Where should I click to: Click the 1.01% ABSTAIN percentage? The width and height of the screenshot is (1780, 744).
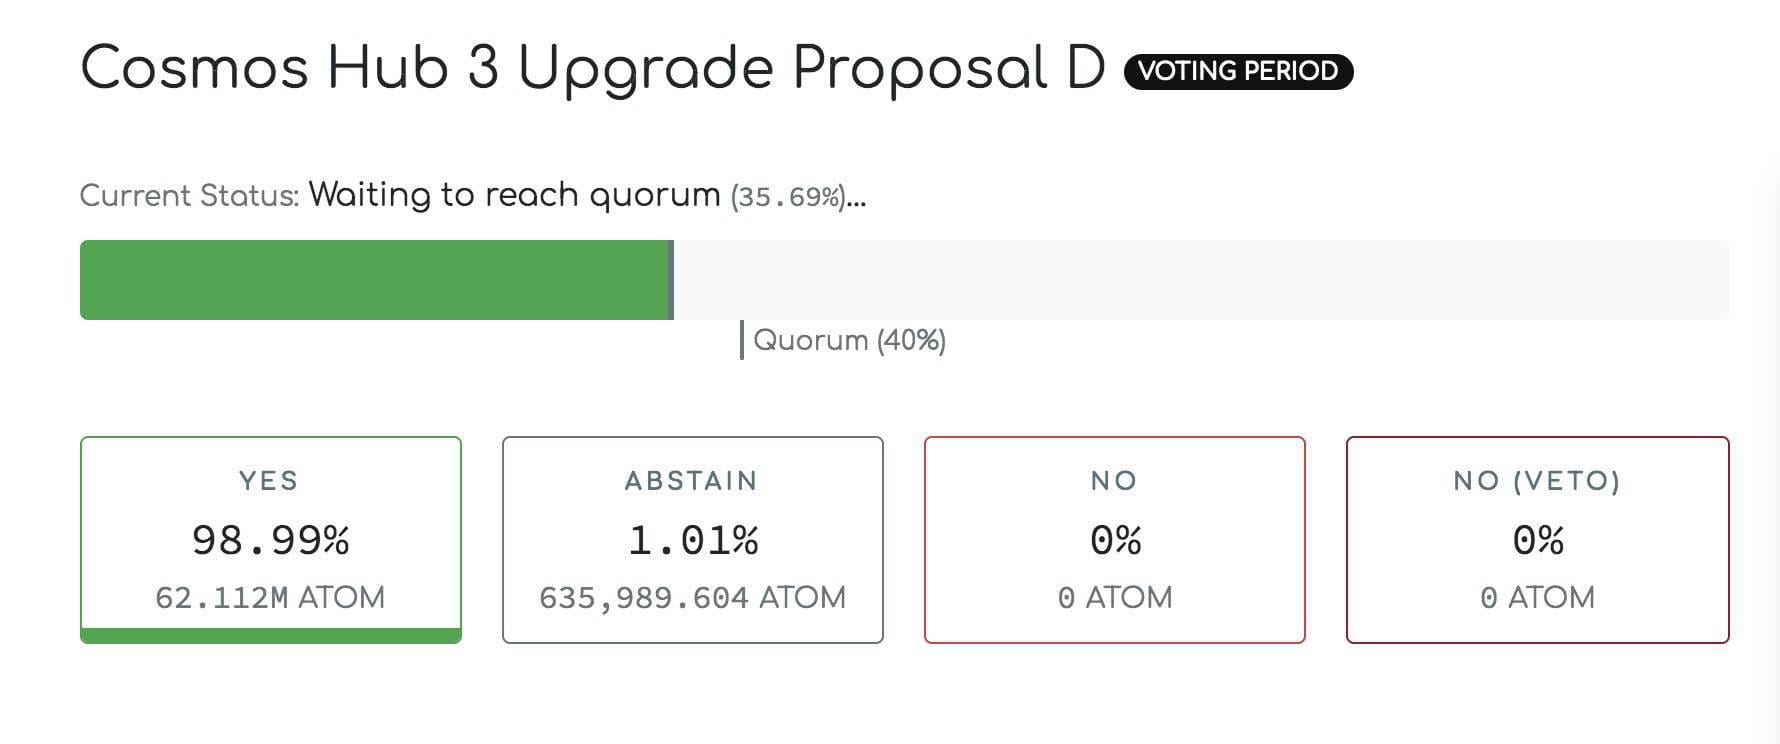coord(692,541)
